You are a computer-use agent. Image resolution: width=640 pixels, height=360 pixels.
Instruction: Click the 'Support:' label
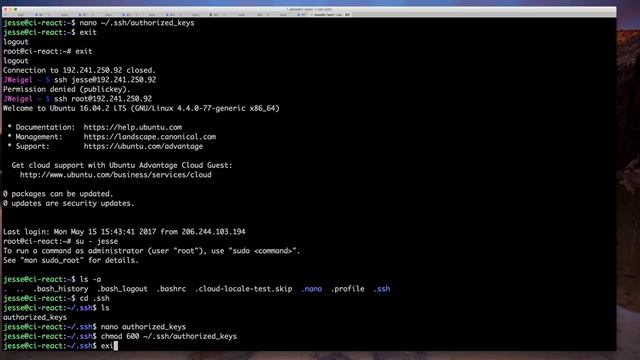click(x=33, y=147)
